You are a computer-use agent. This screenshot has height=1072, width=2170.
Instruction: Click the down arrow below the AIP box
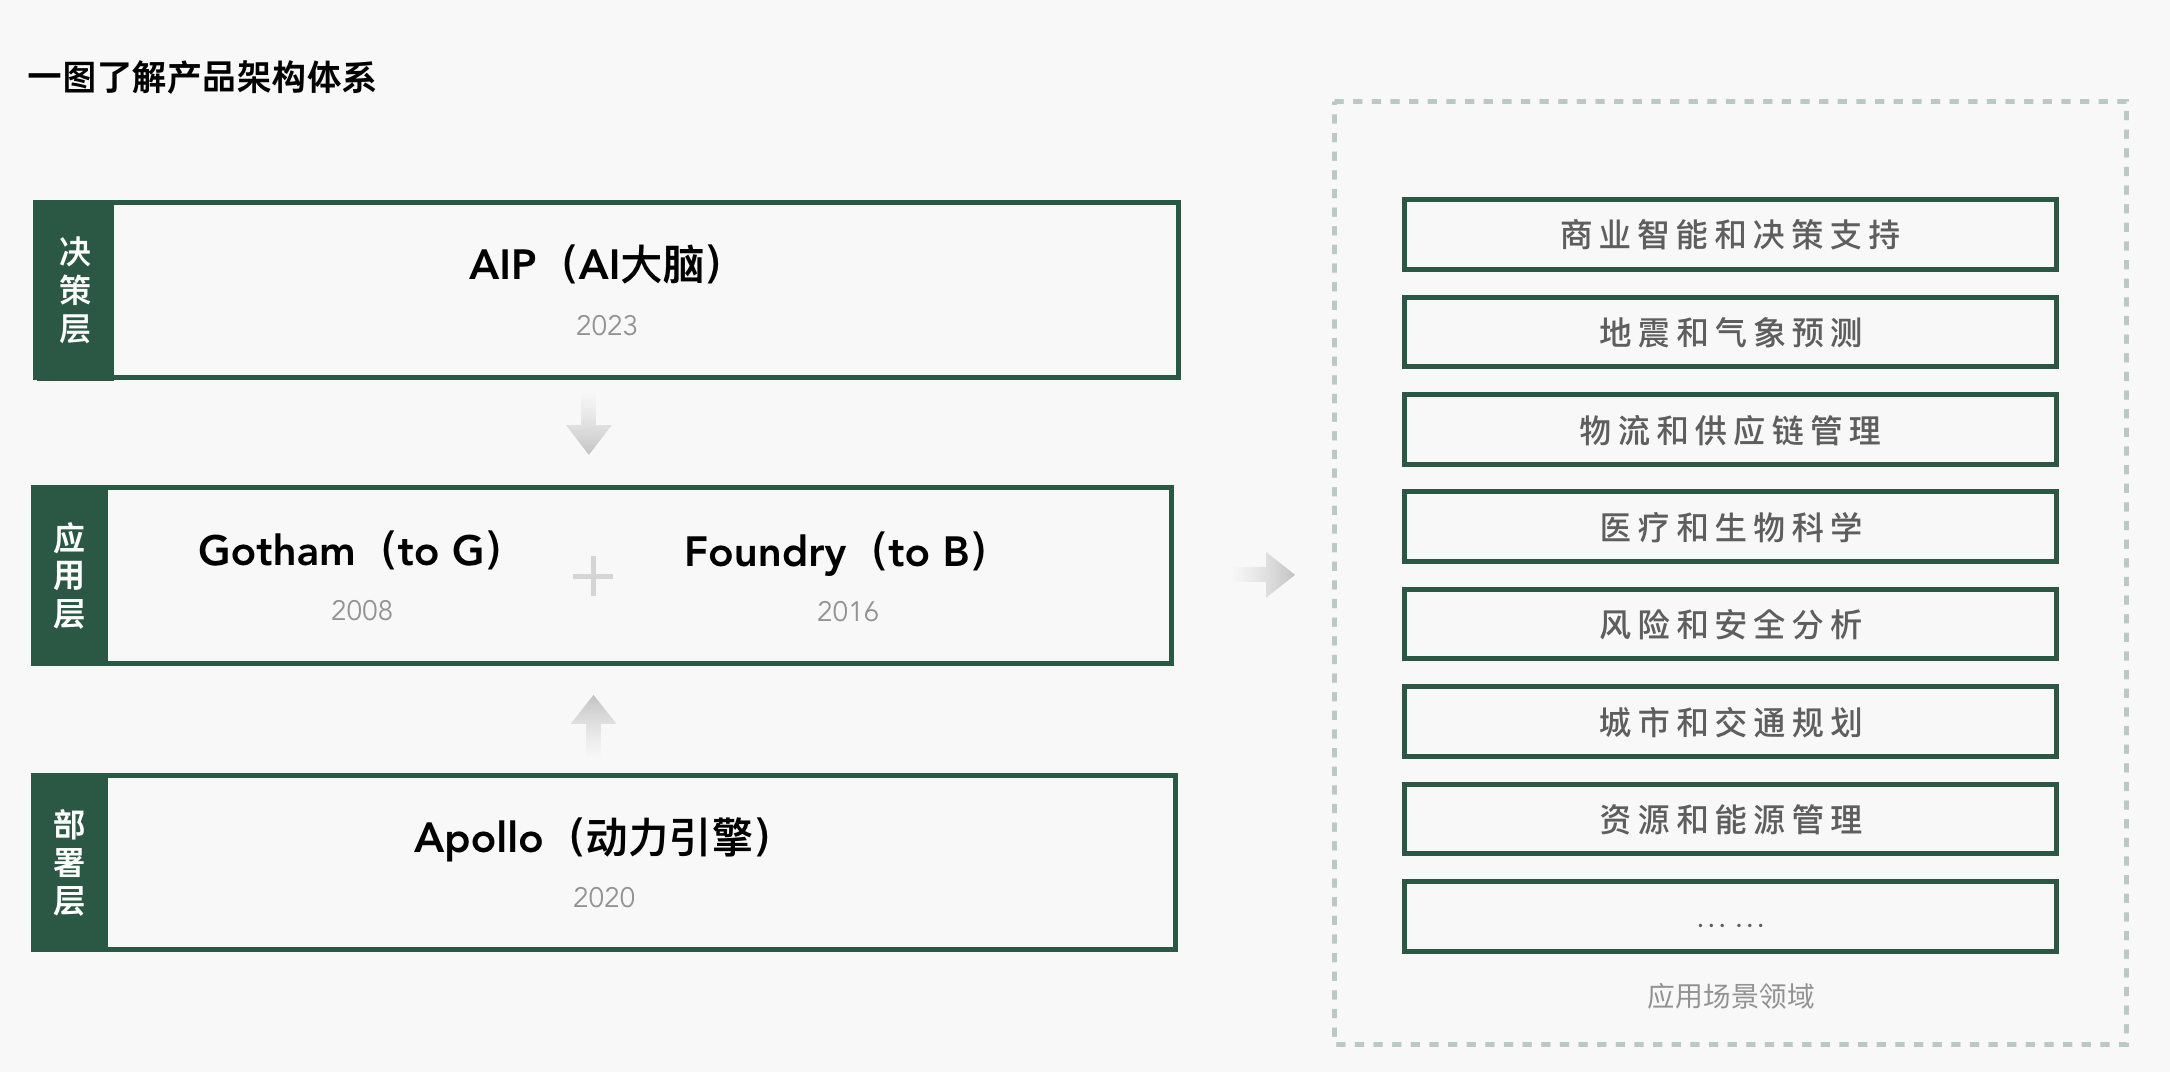coord(589,426)
